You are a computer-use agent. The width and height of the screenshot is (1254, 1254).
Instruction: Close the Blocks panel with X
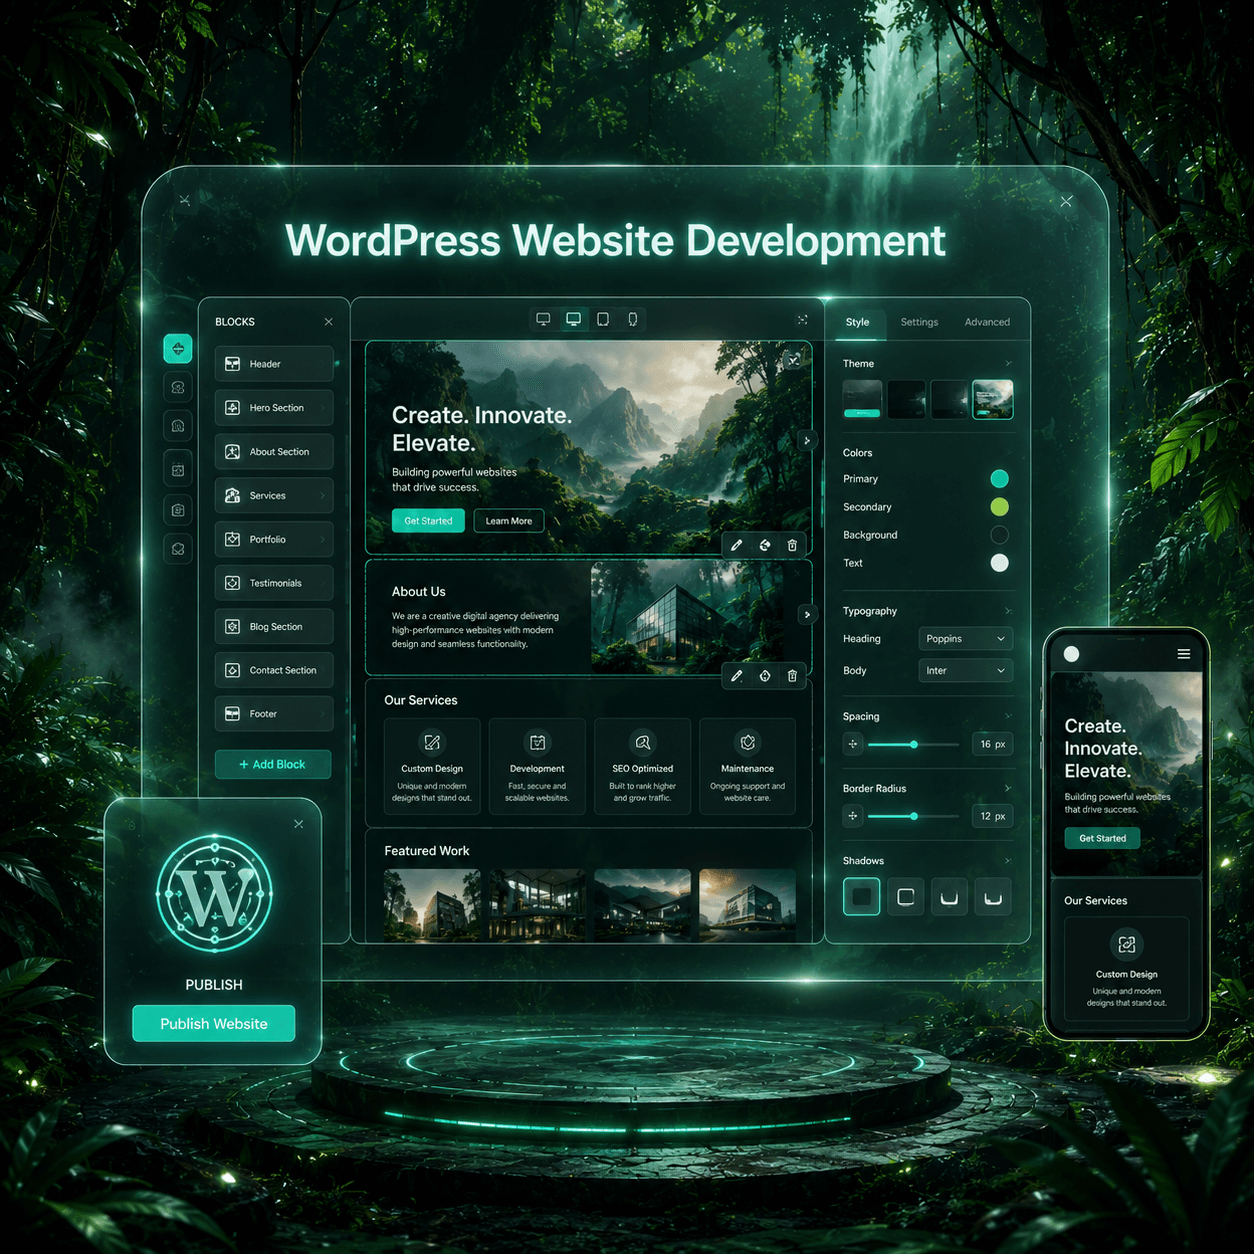(328, 322)
